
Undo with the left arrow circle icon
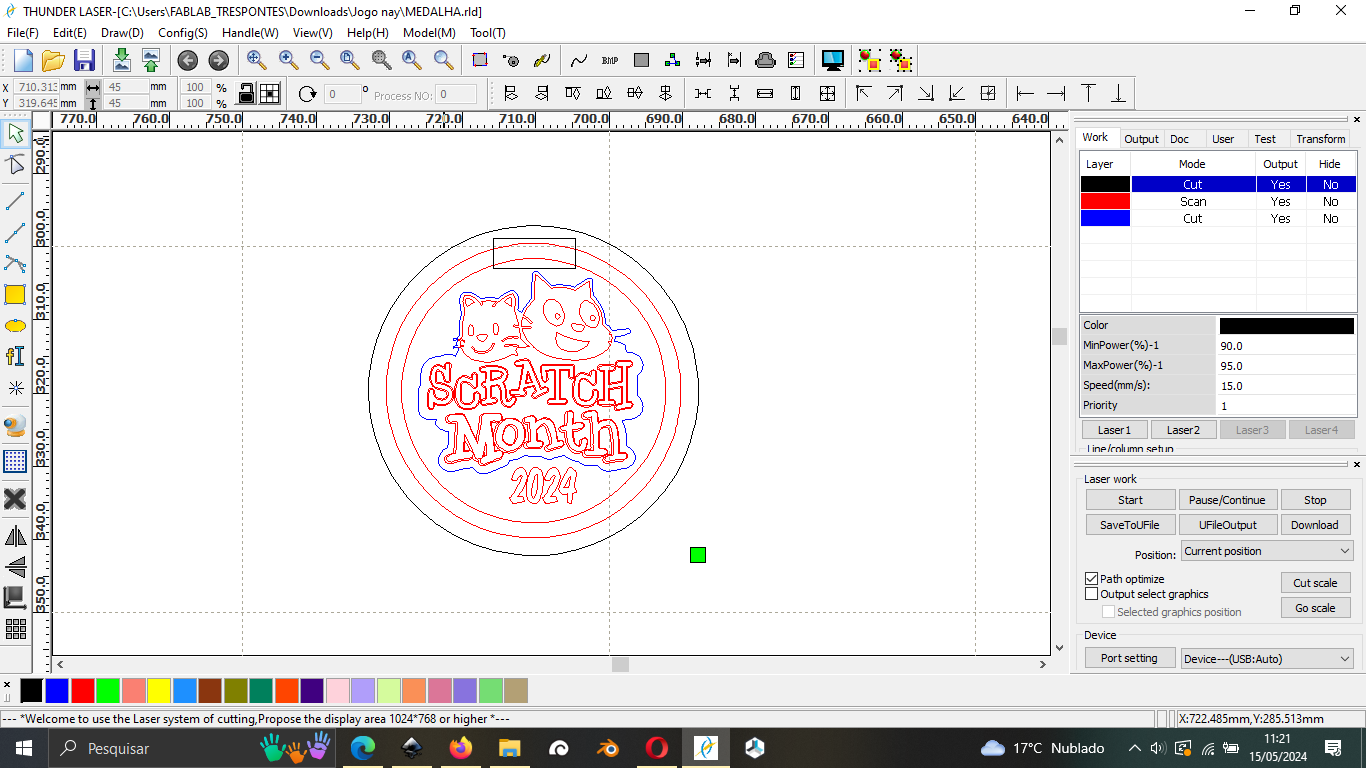(x=187, y=60)
